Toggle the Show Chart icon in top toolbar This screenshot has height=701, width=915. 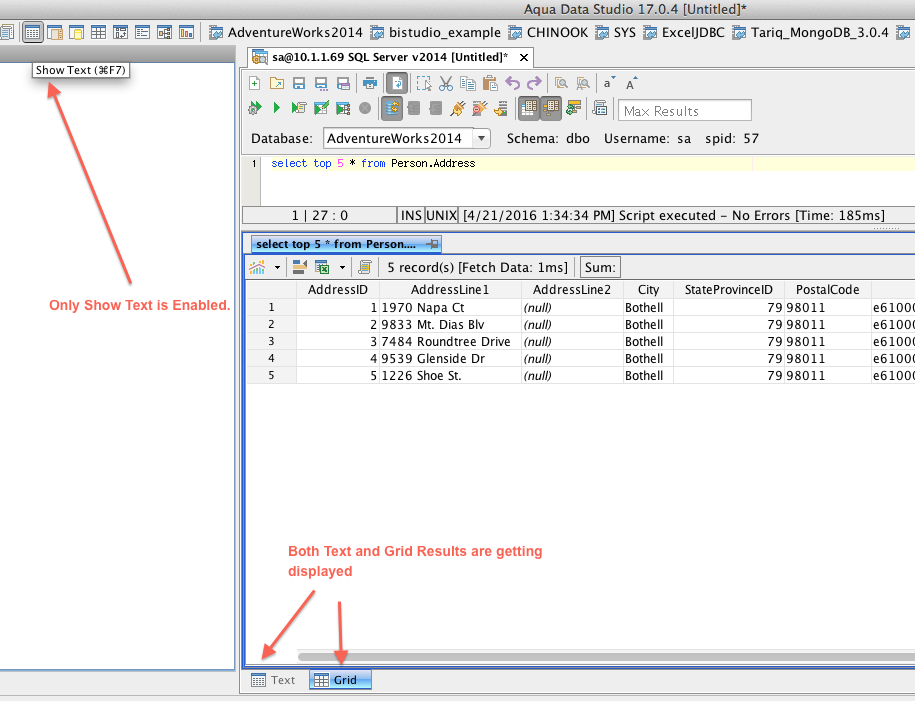tap(186, 33)
